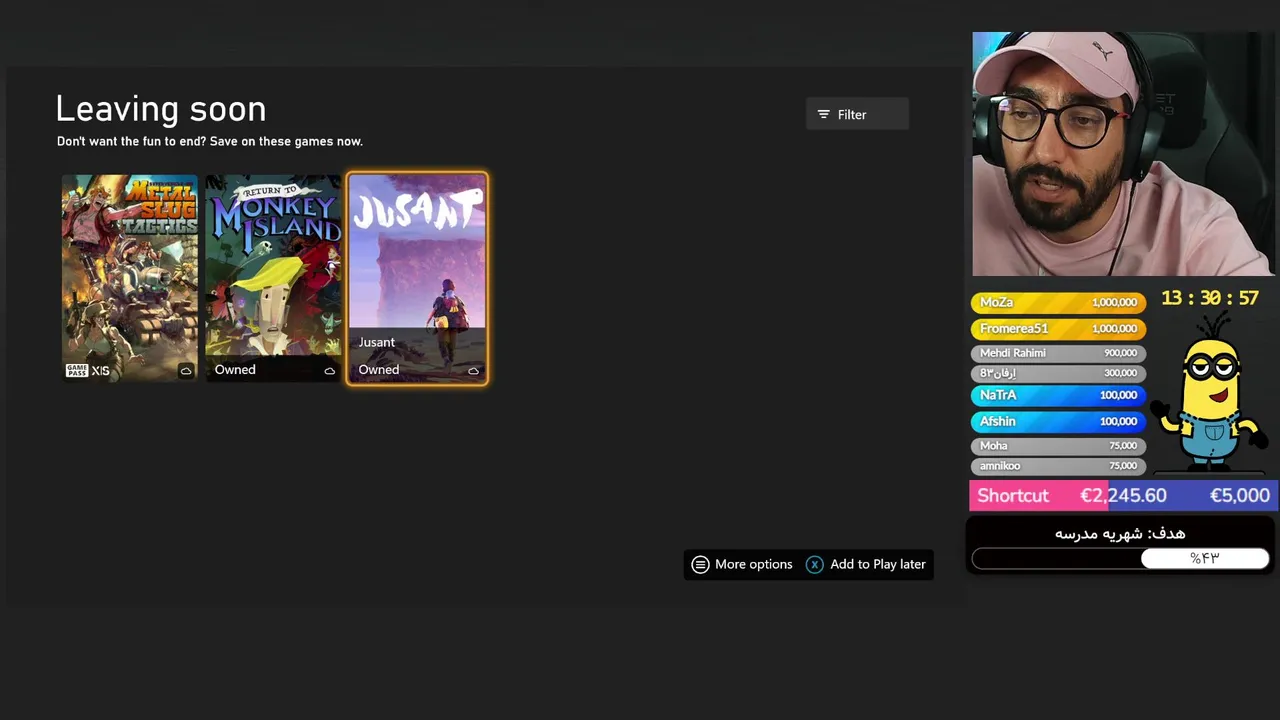Screen dimensions: 1280x720
Task: Click Owned label under Jusant
Action: [x=379, y=370]
